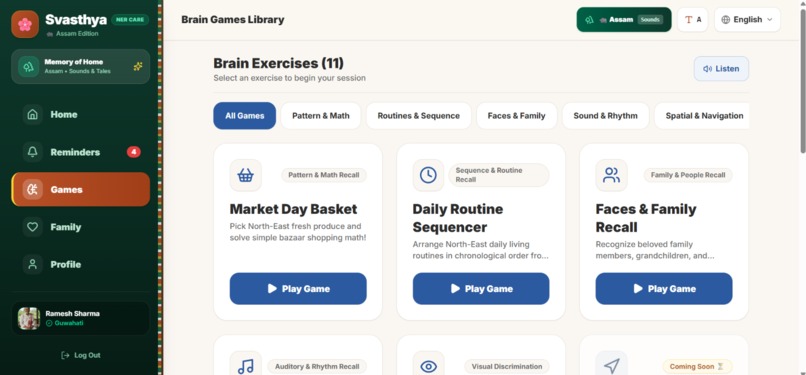This screenshot has height=375, width=806.
Task: Click the Log Out link
Action: click(81, 355)
